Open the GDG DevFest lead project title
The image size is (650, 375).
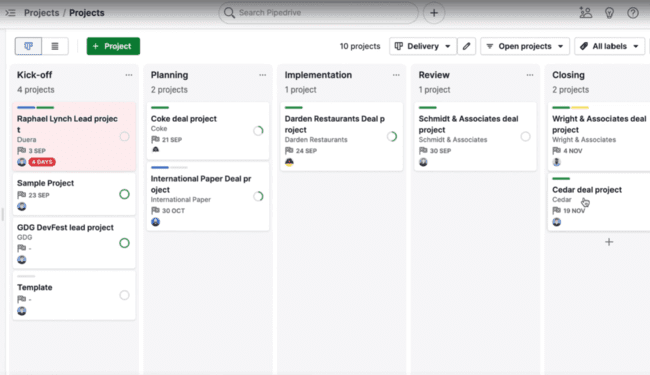(x=65, y=227)
